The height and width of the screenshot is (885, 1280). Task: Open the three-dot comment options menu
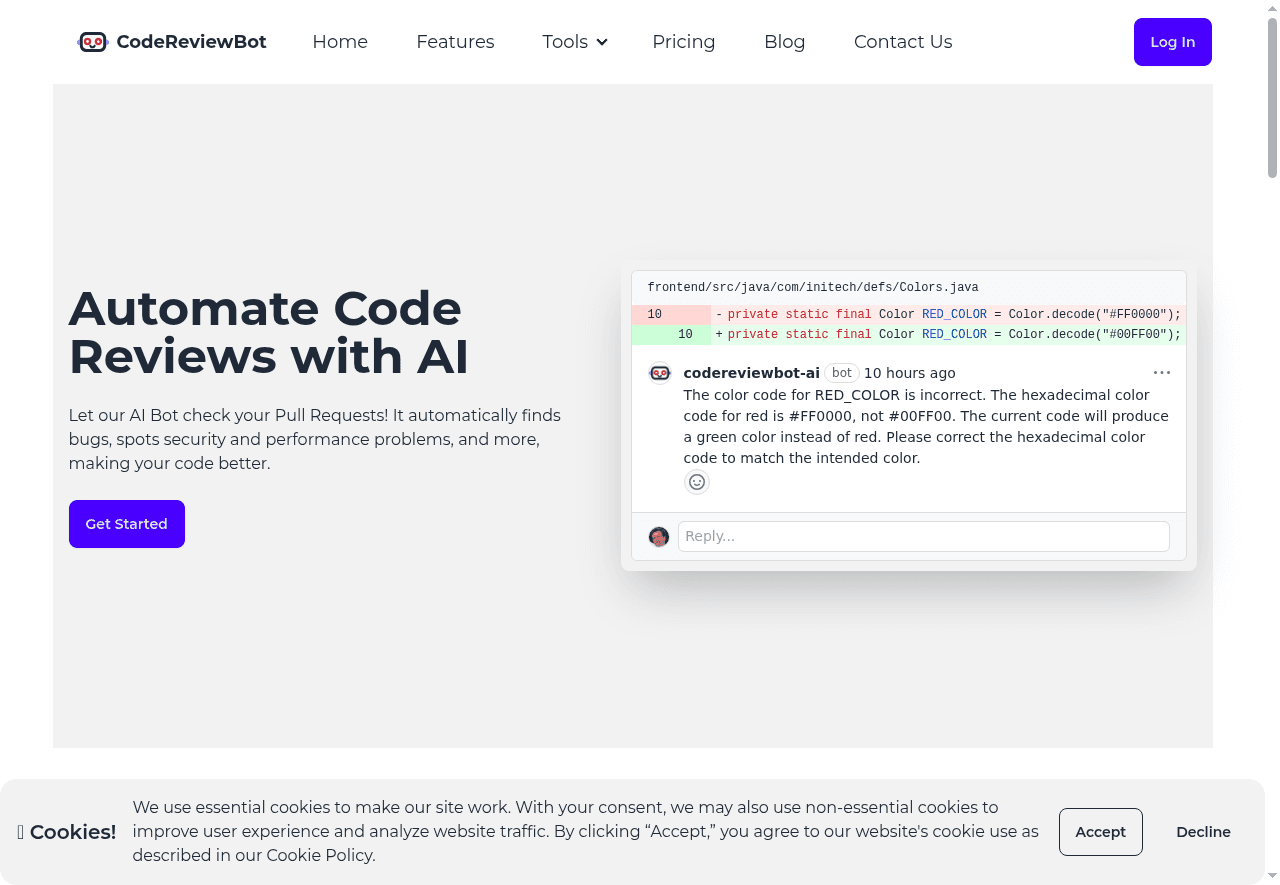coord(1161,372)
